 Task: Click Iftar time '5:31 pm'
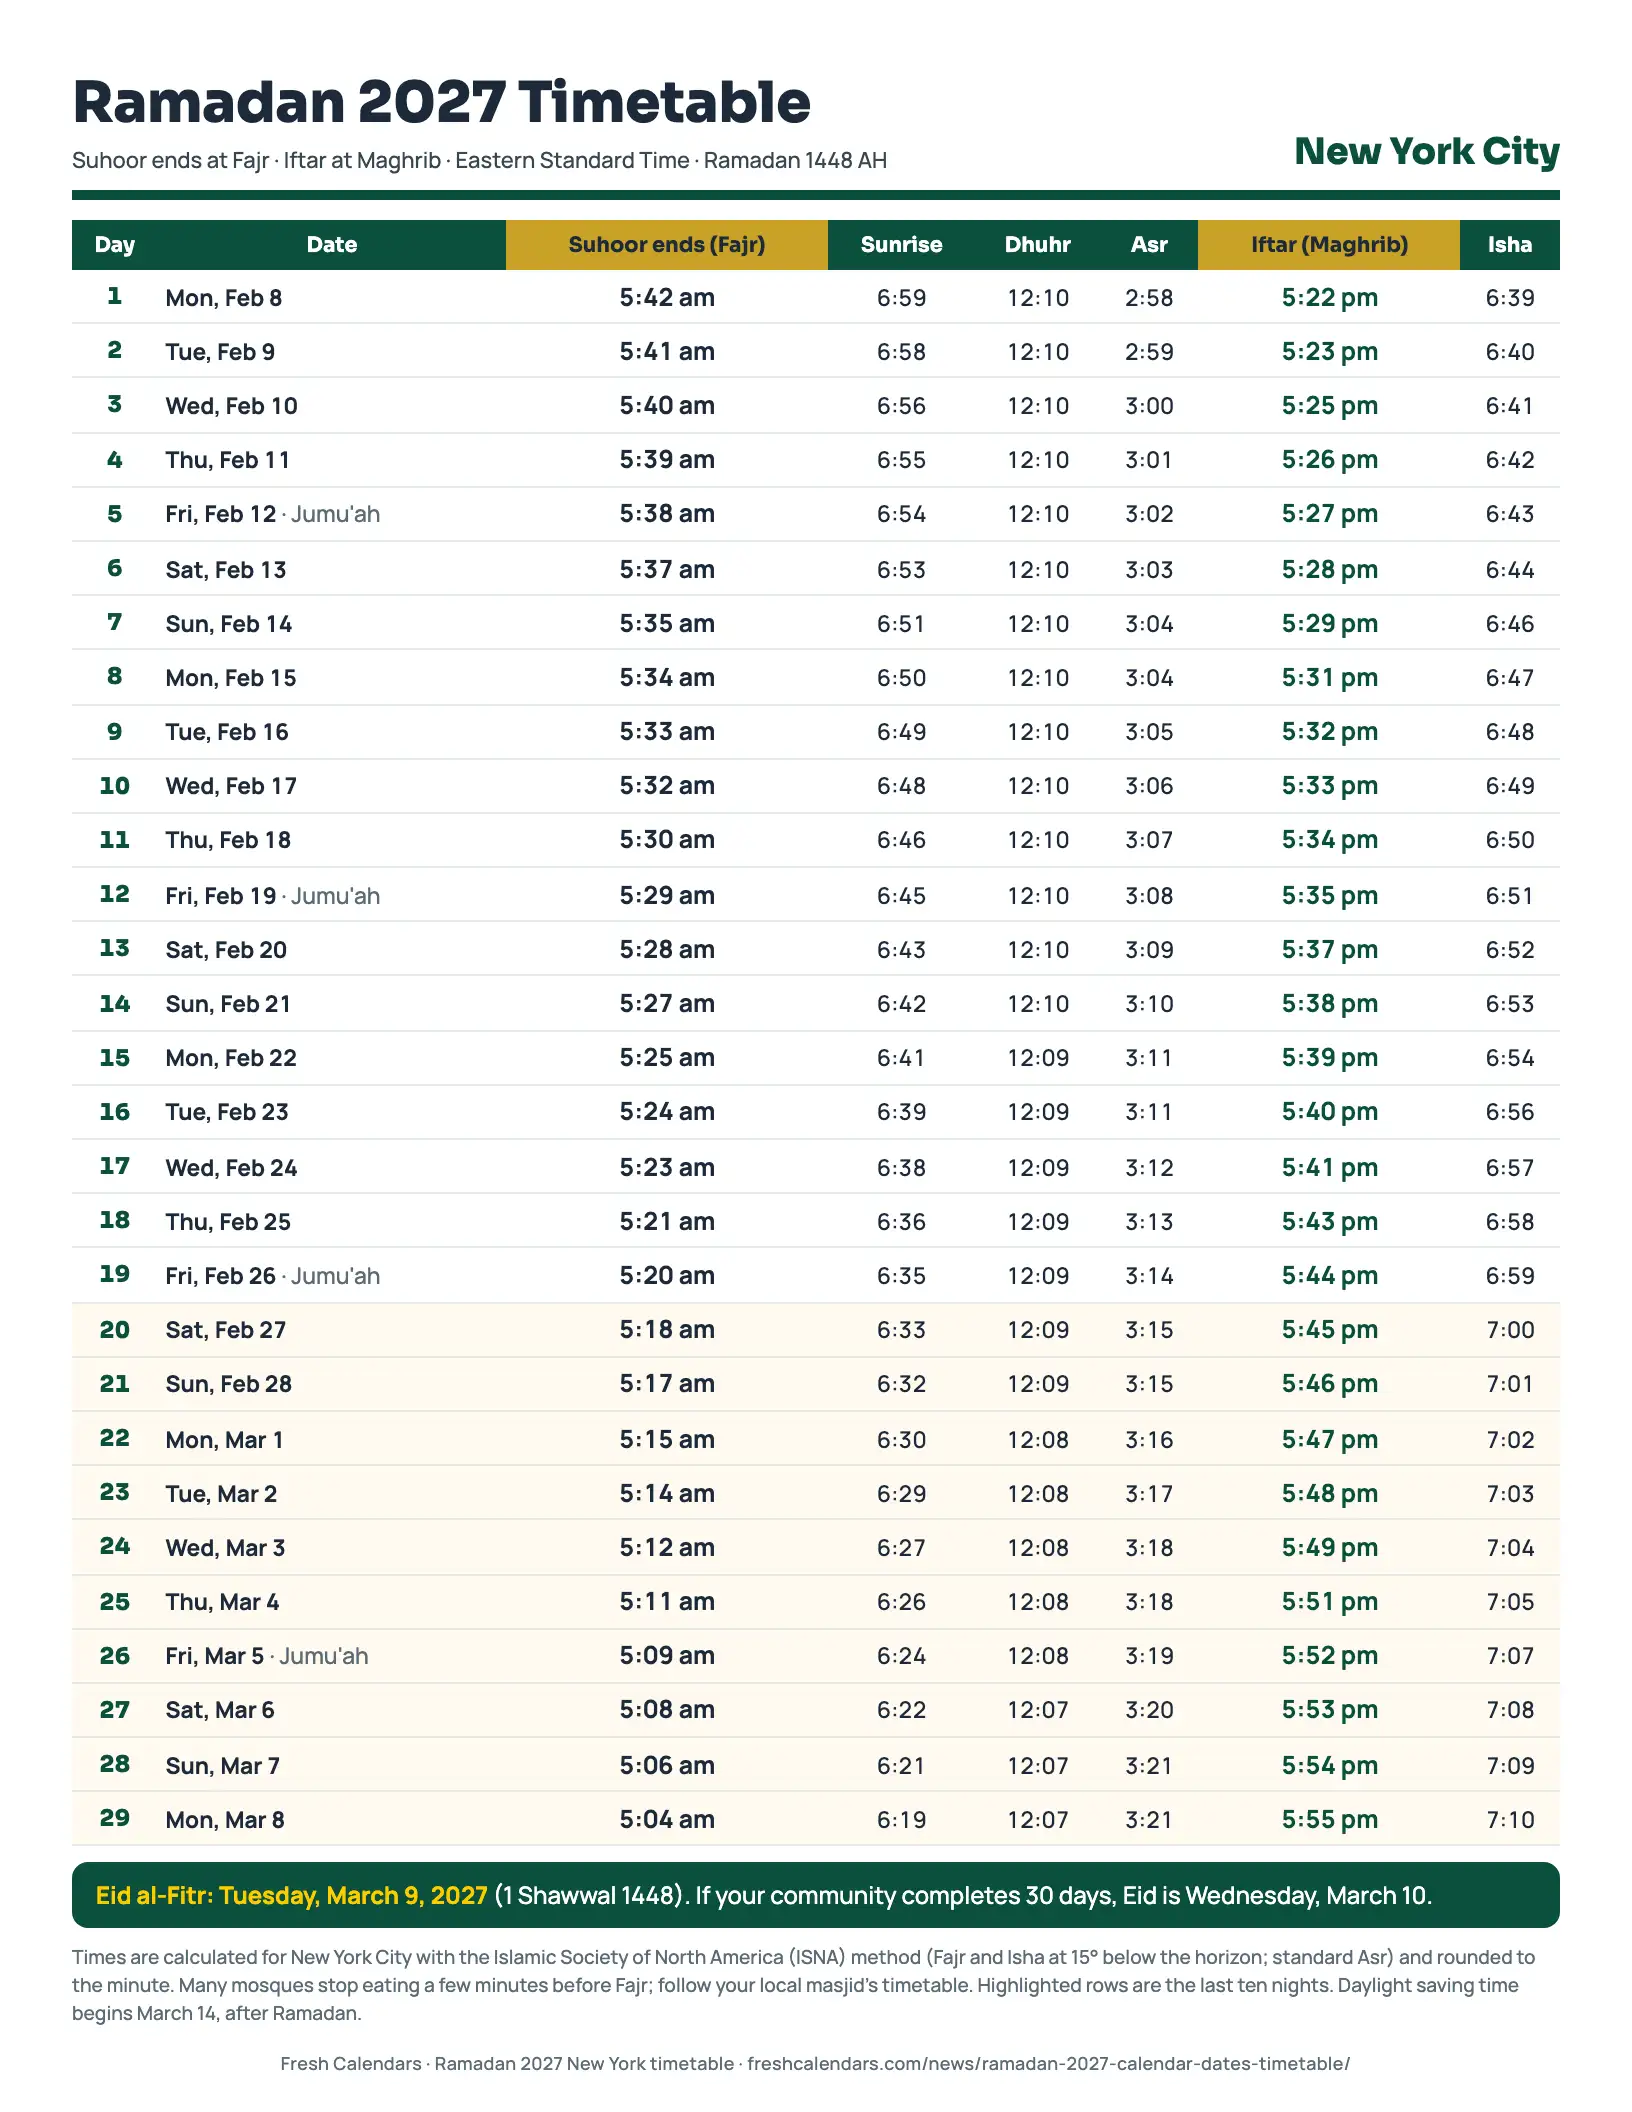(x=1329, y=678)
